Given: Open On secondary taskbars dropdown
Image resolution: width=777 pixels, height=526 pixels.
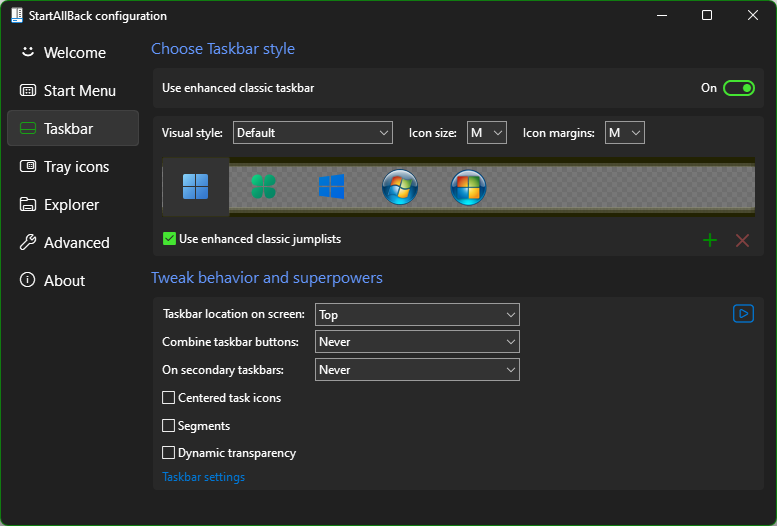Looking at the screenshot, I should (x=417, y=370).
